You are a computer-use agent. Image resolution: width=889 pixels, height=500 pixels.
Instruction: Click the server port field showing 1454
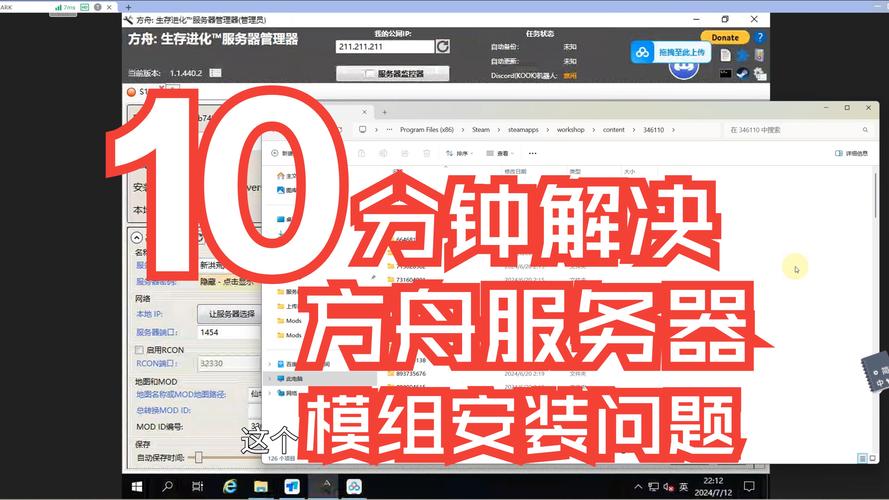[229, 332]
